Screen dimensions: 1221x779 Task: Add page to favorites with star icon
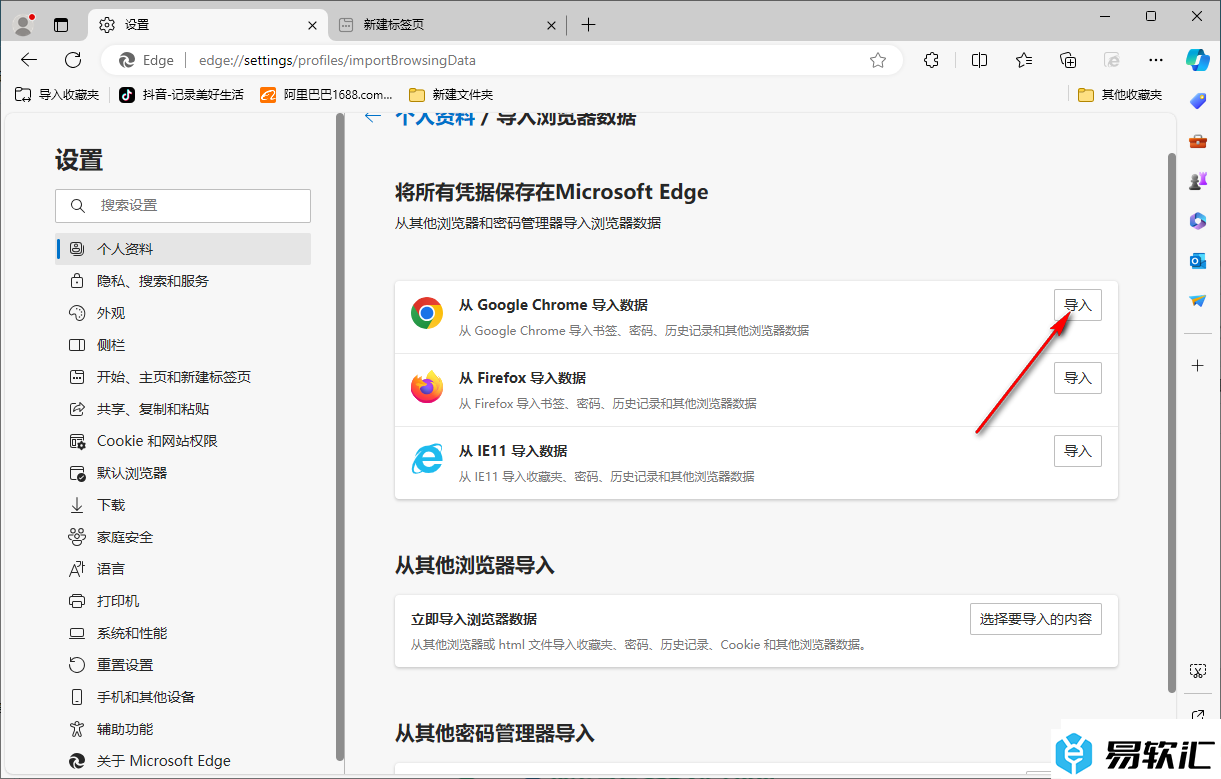pyautogui.click(x=878, y=60)
